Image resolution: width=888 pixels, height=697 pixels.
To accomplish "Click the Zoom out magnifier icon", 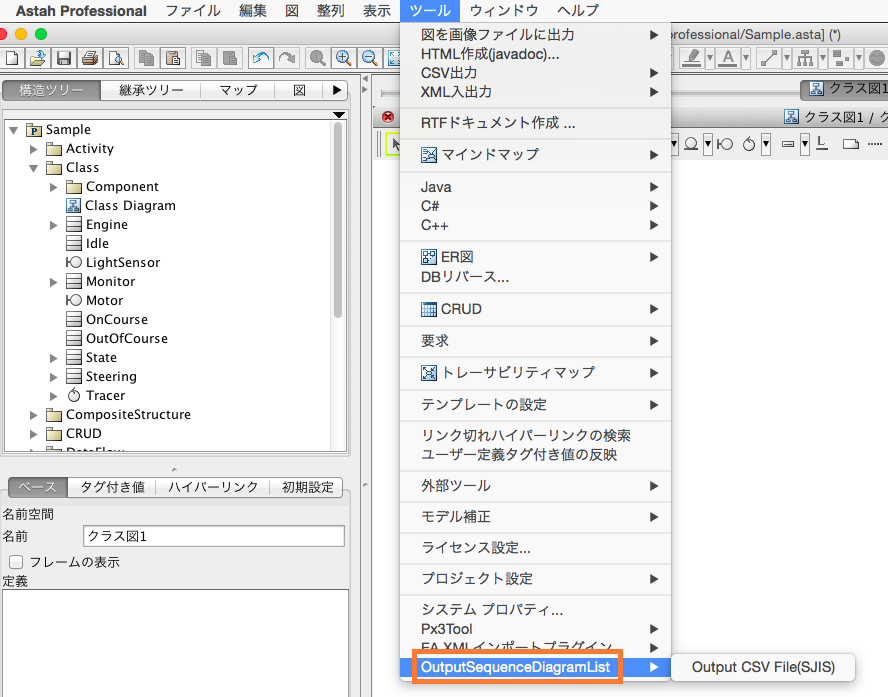I will pos(369,58).
